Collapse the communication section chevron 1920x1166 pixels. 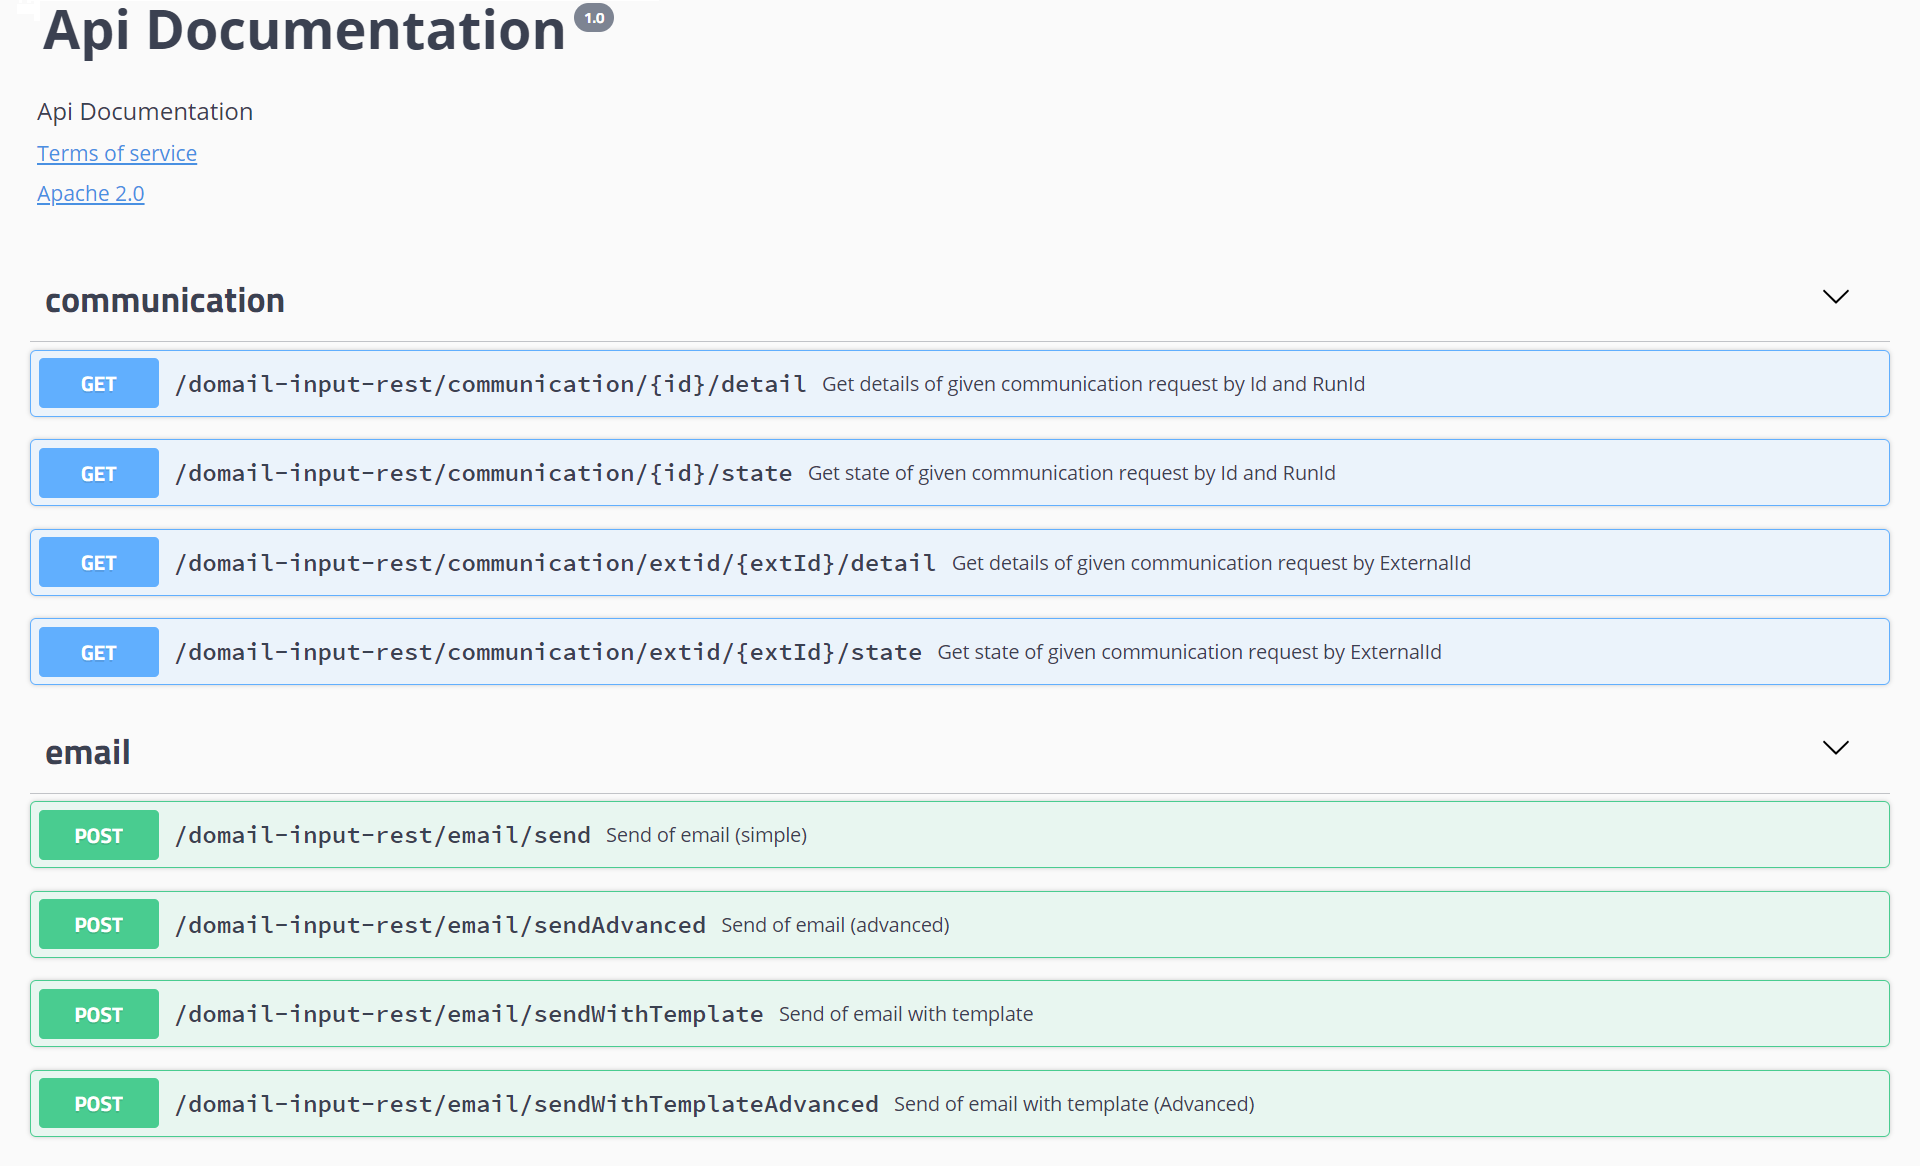[x=1835, y=297]
